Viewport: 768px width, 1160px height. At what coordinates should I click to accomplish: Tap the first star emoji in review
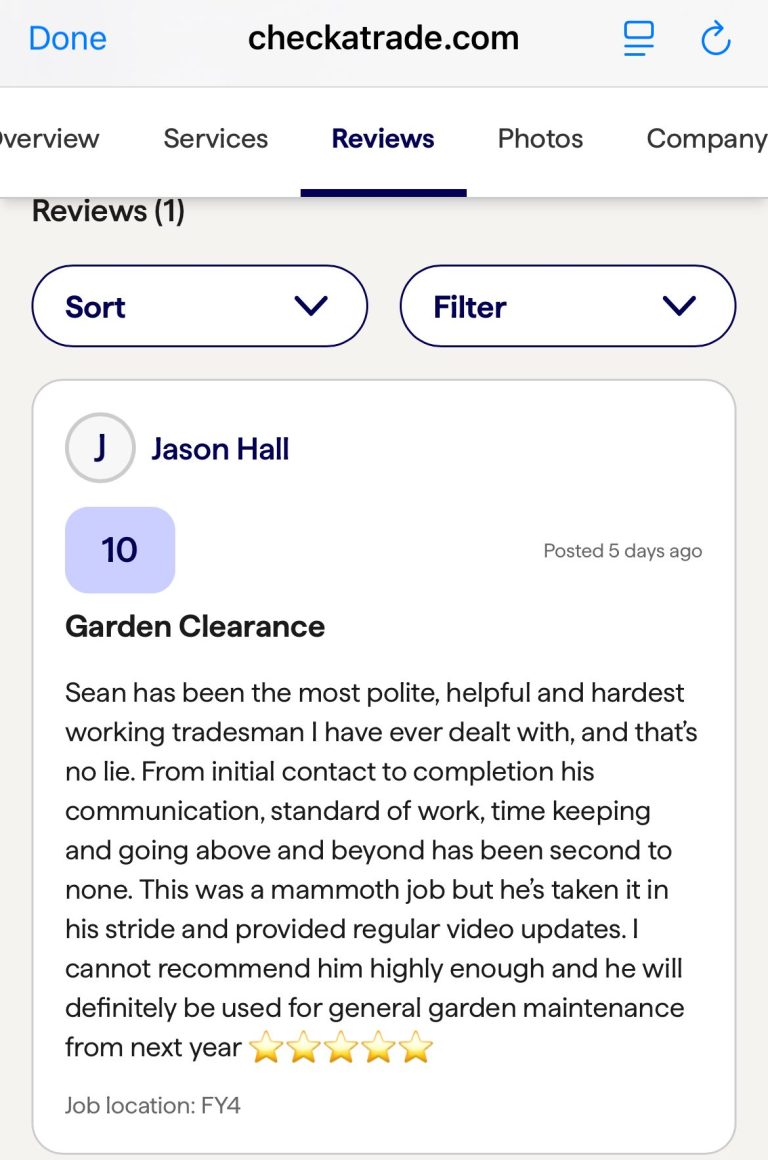(266, 1048)
